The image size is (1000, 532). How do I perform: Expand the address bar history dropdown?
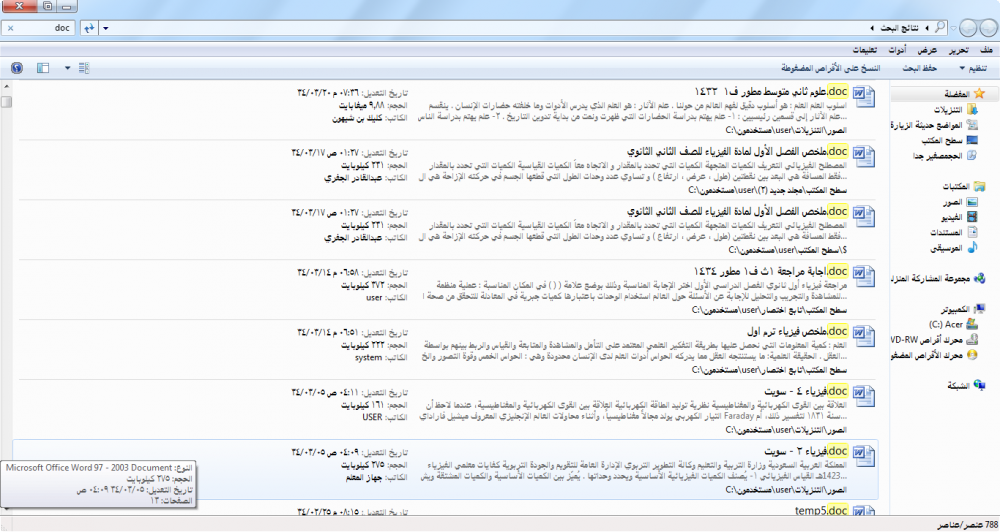click(x=107, y=29)
